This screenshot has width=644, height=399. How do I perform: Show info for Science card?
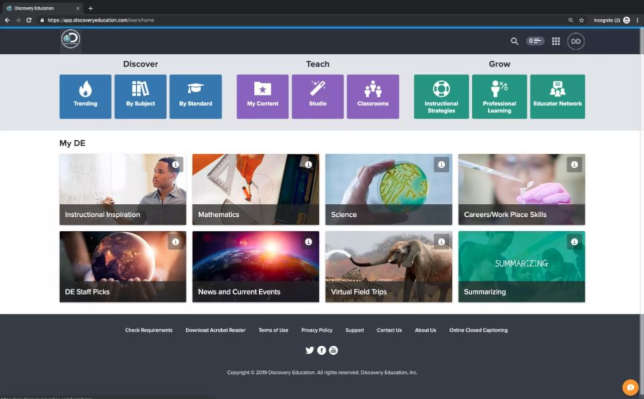[442, 164]
